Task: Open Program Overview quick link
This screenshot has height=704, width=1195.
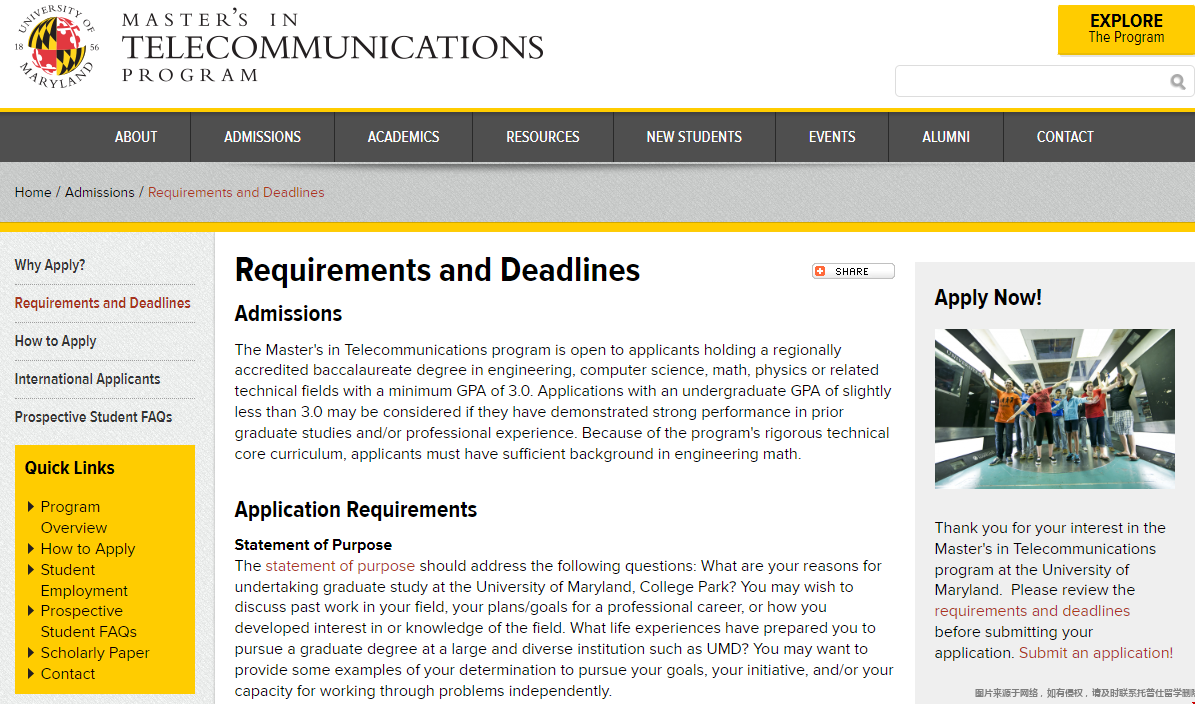Action: pos(73,517)
